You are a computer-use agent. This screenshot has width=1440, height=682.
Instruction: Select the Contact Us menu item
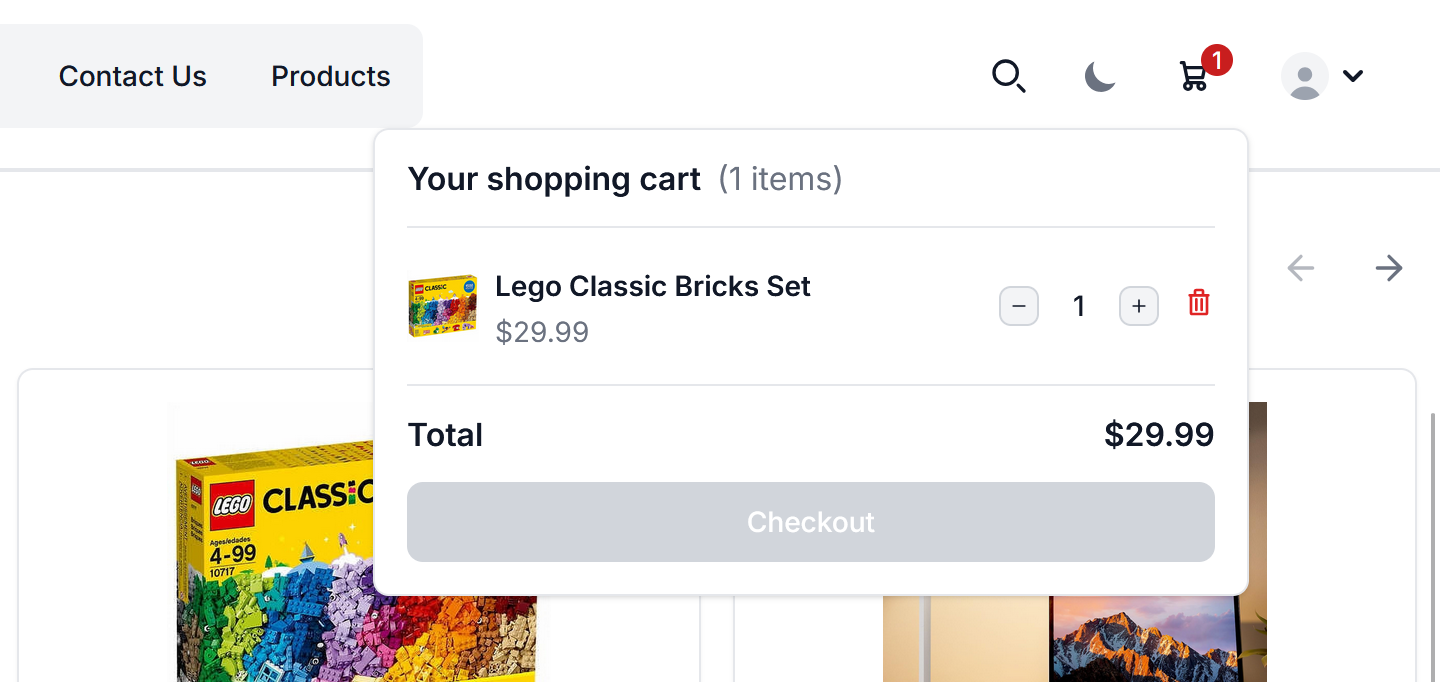tap(132, 76)
